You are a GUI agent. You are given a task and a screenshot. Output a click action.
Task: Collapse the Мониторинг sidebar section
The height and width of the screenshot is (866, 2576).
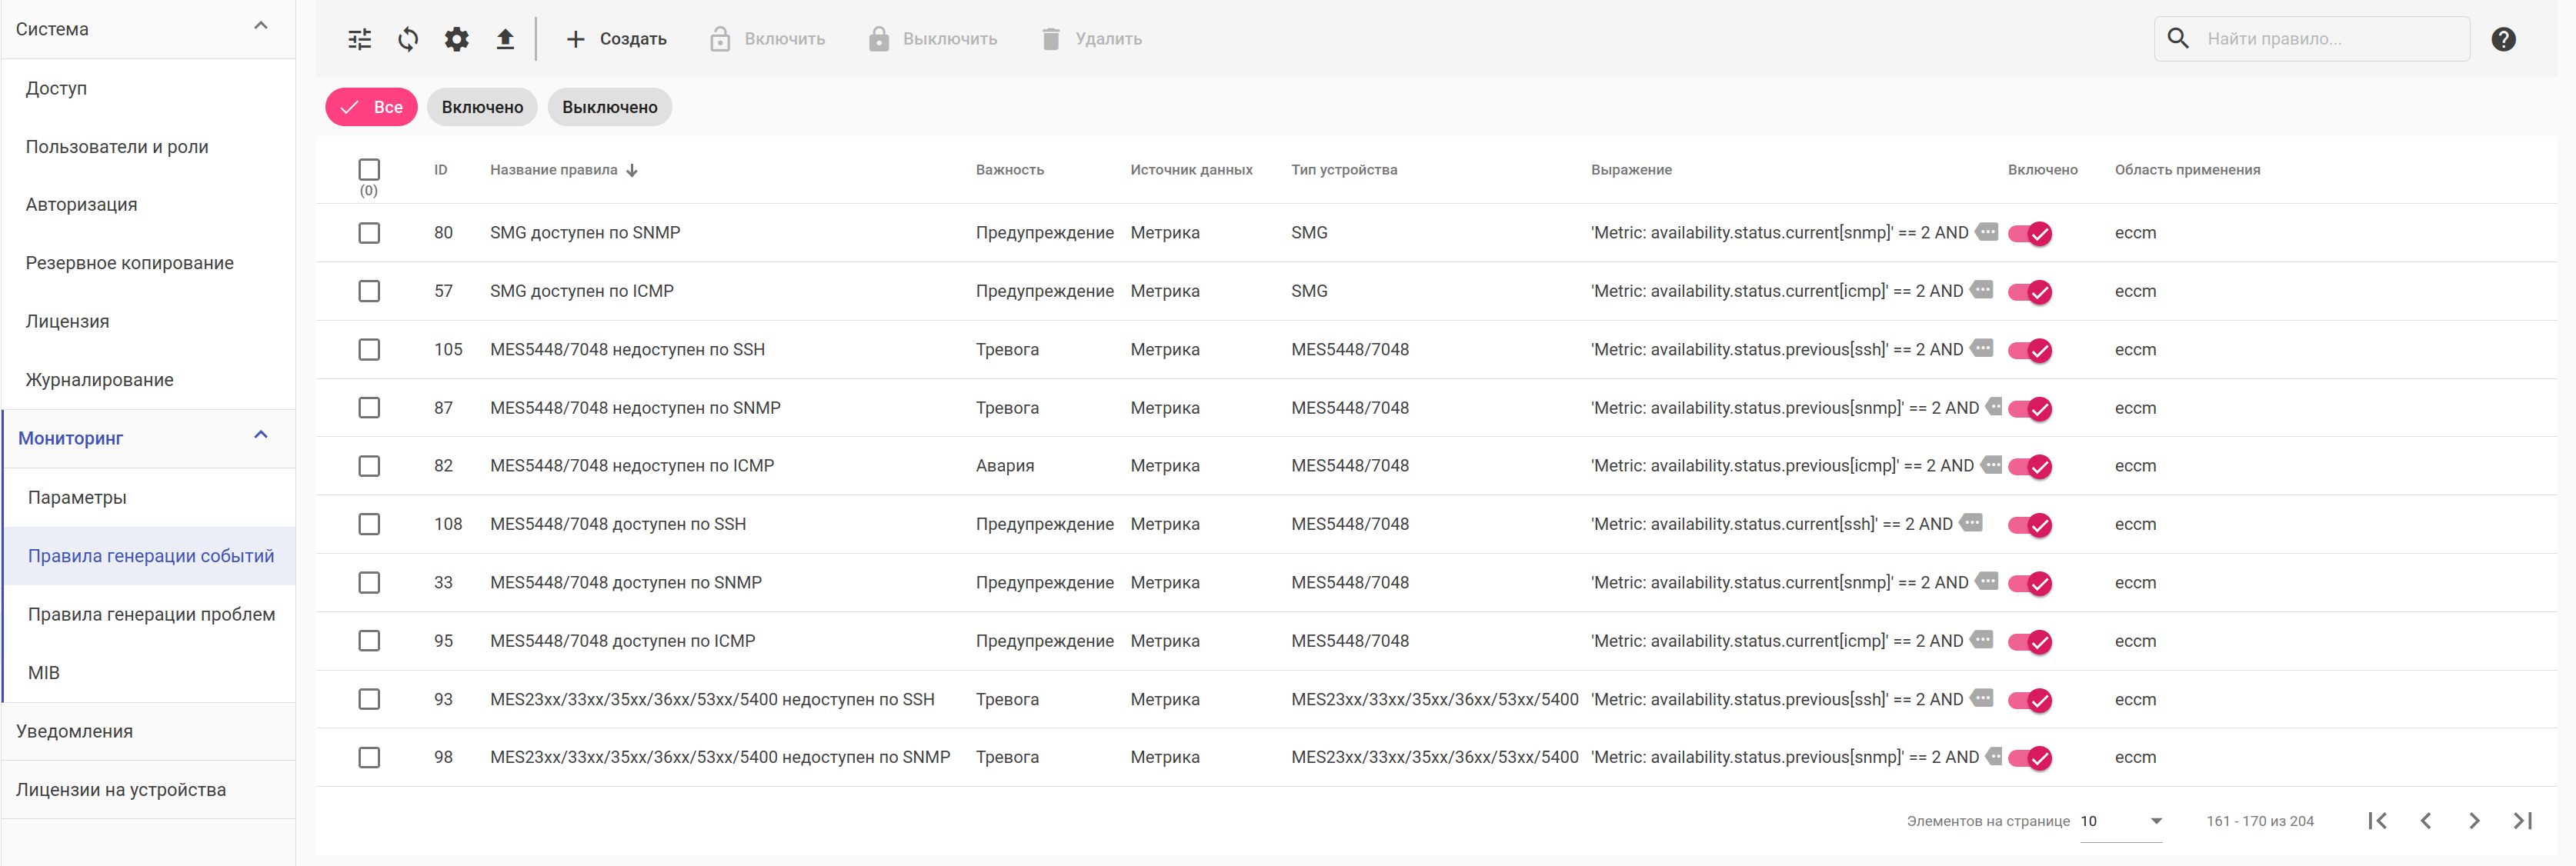(x=261, y=436)
